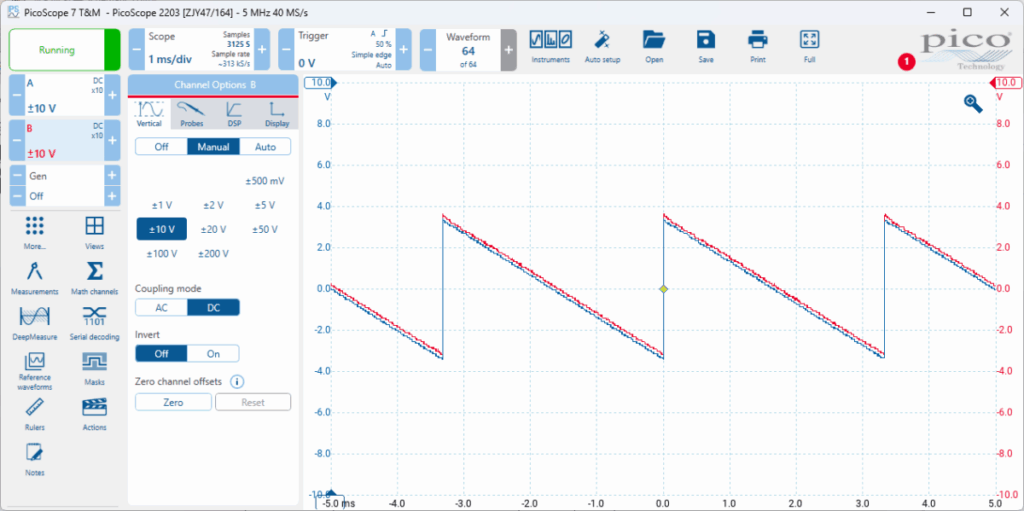The height and width of the screenshot is (511, 1024).
Task: Increase channel A range with plus
Action: click(112, 95)
